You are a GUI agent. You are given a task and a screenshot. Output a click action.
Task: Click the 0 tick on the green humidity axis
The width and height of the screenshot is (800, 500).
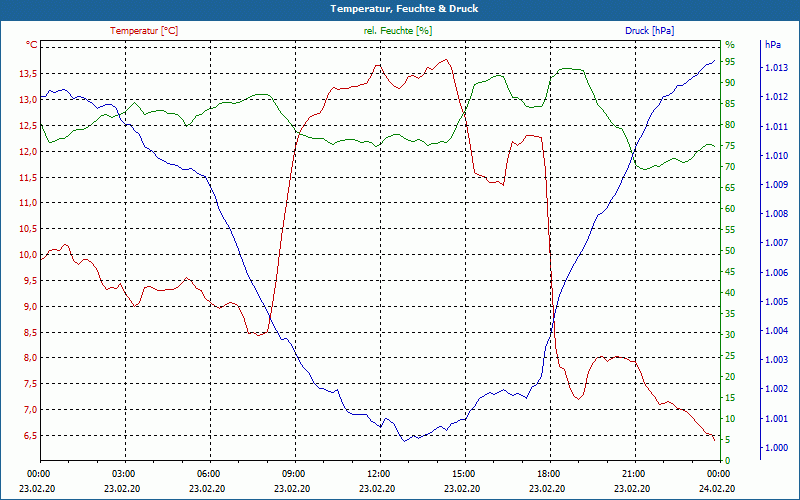click(x=728, y=461)
